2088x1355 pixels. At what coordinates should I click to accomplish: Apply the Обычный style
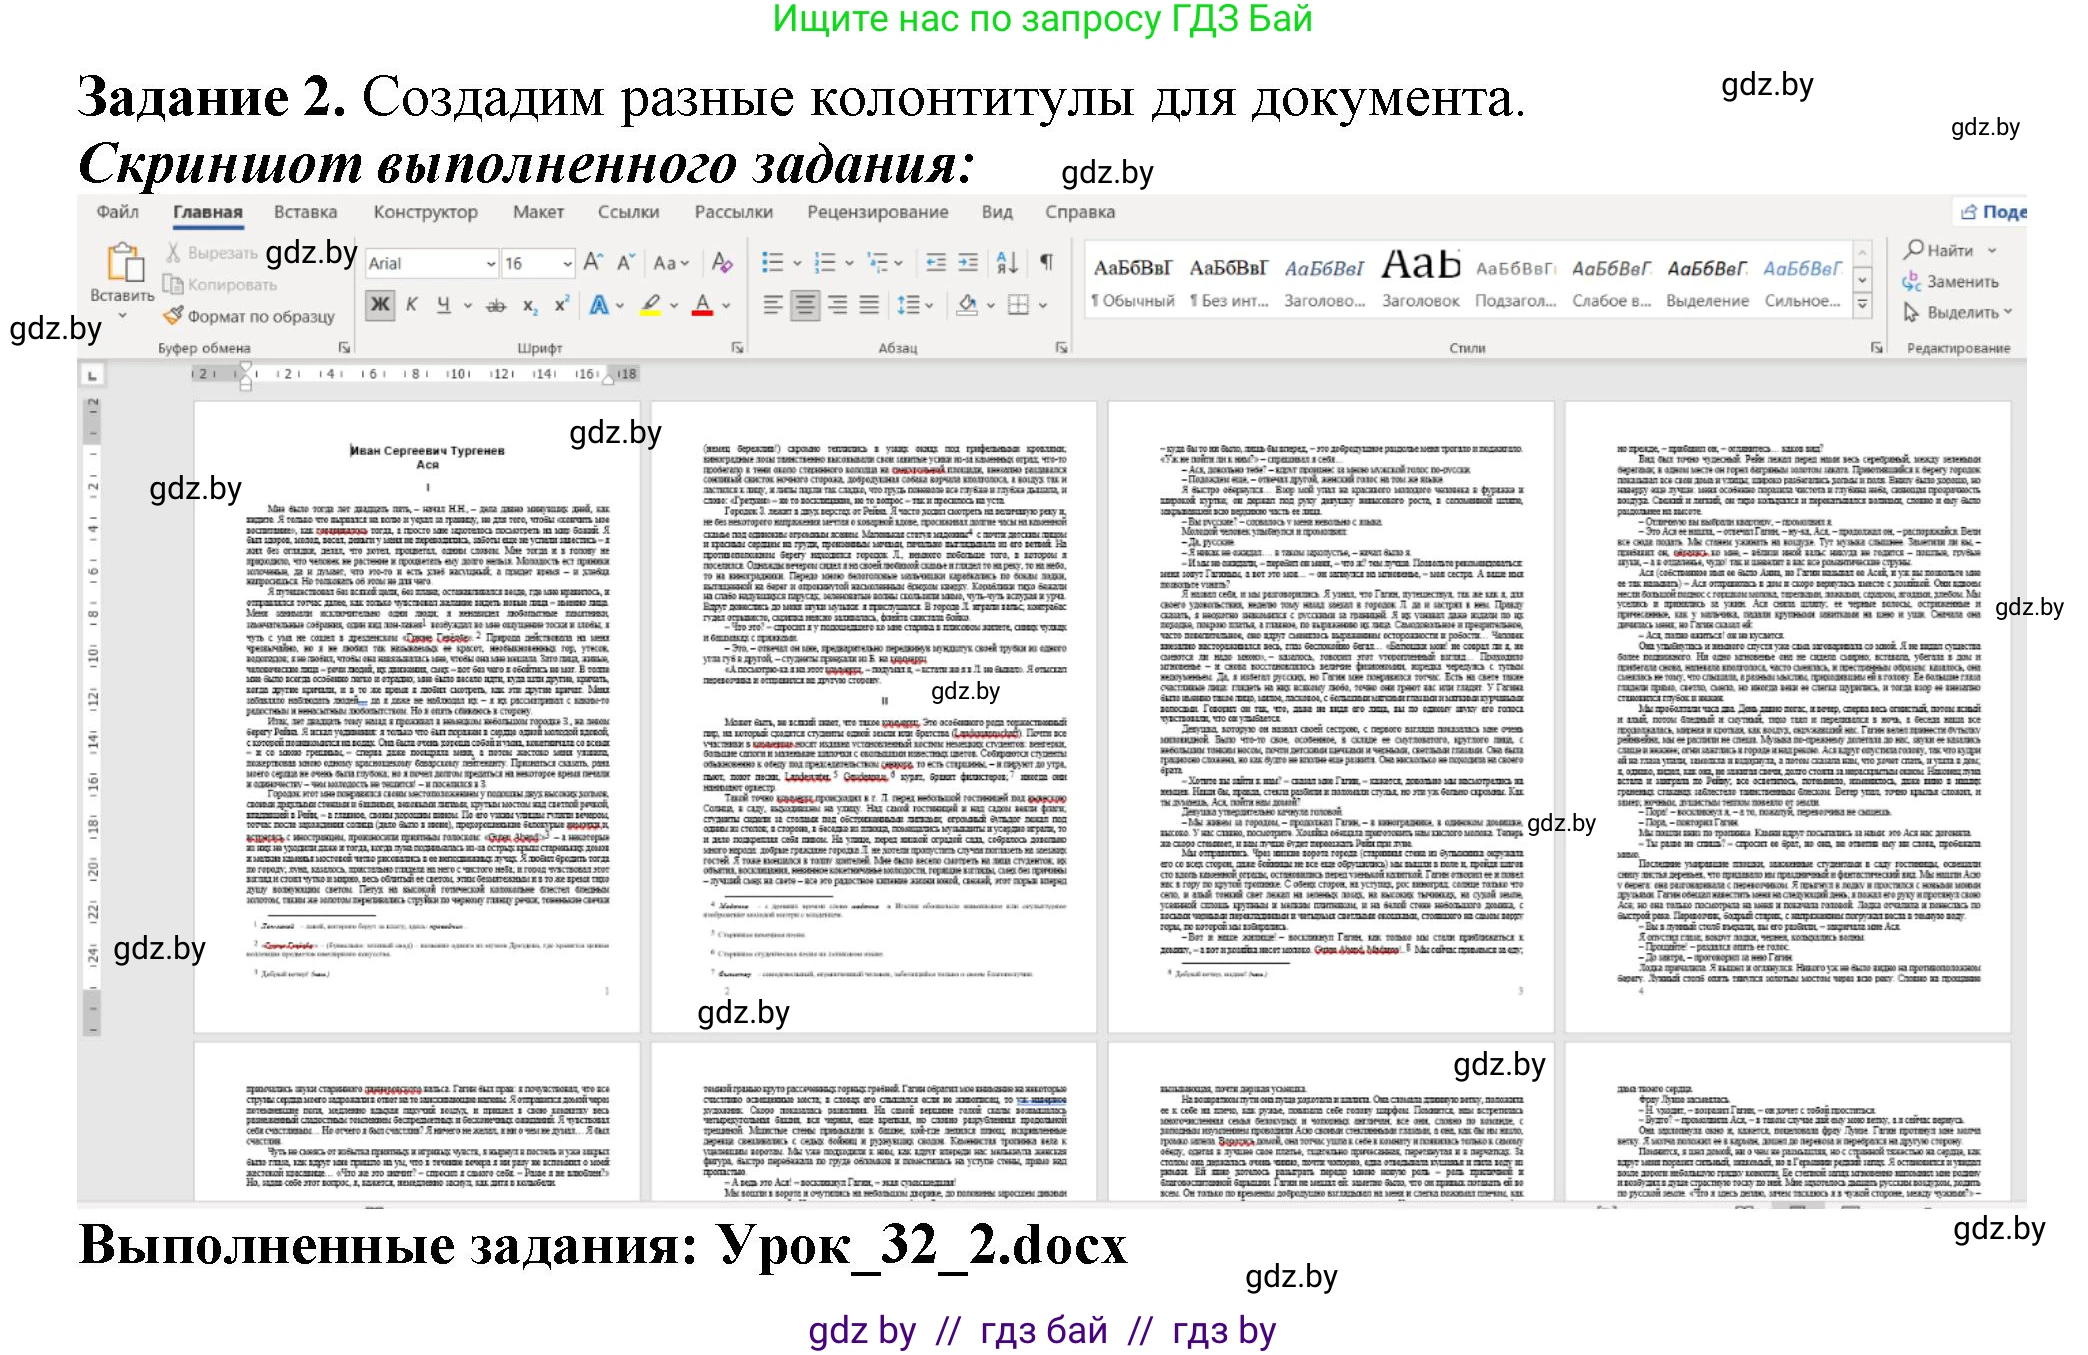[1132, 283]
